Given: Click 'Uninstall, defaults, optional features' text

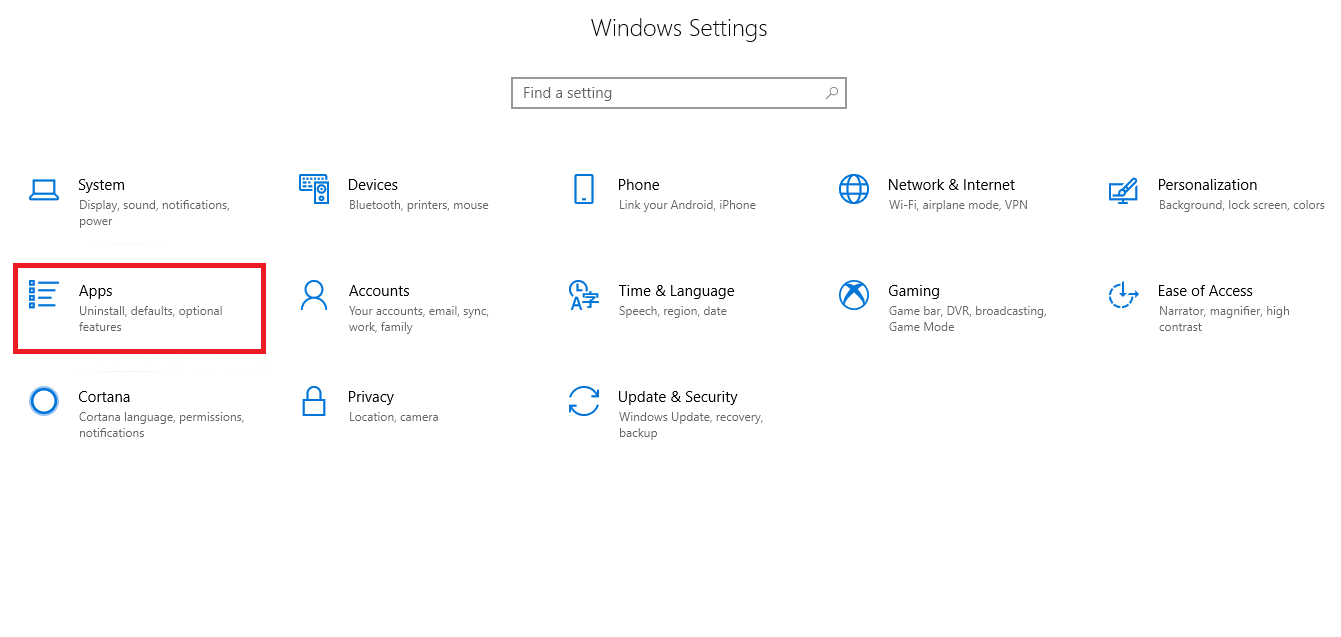Looking at the screenshot, I should point(151,319).
